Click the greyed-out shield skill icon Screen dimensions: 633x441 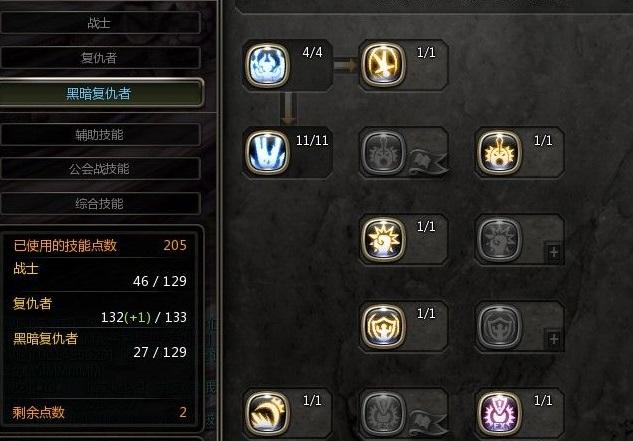point(499,326)
